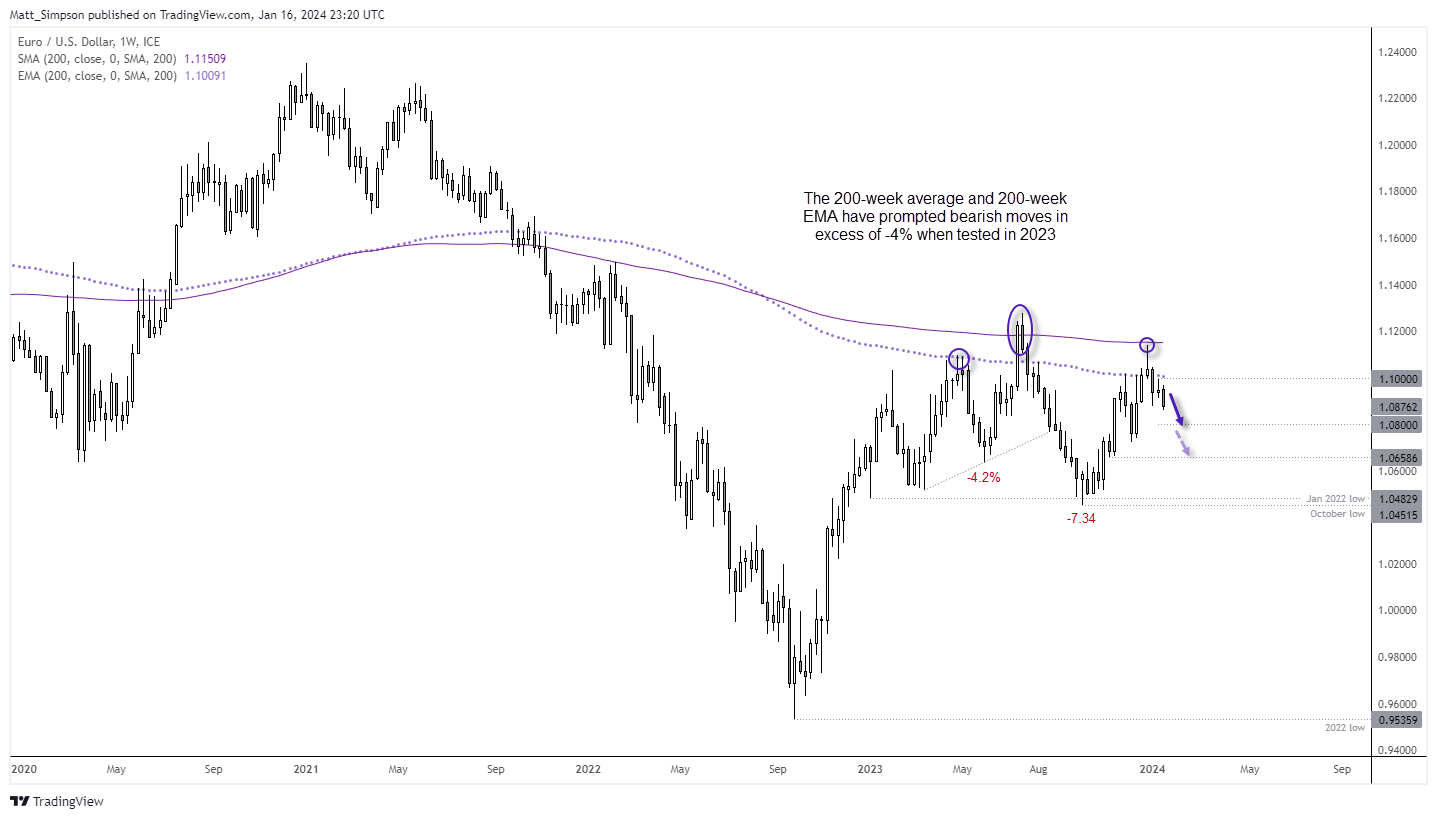Click the 1.20000 label on price axis

click(x=1400, y=145)
